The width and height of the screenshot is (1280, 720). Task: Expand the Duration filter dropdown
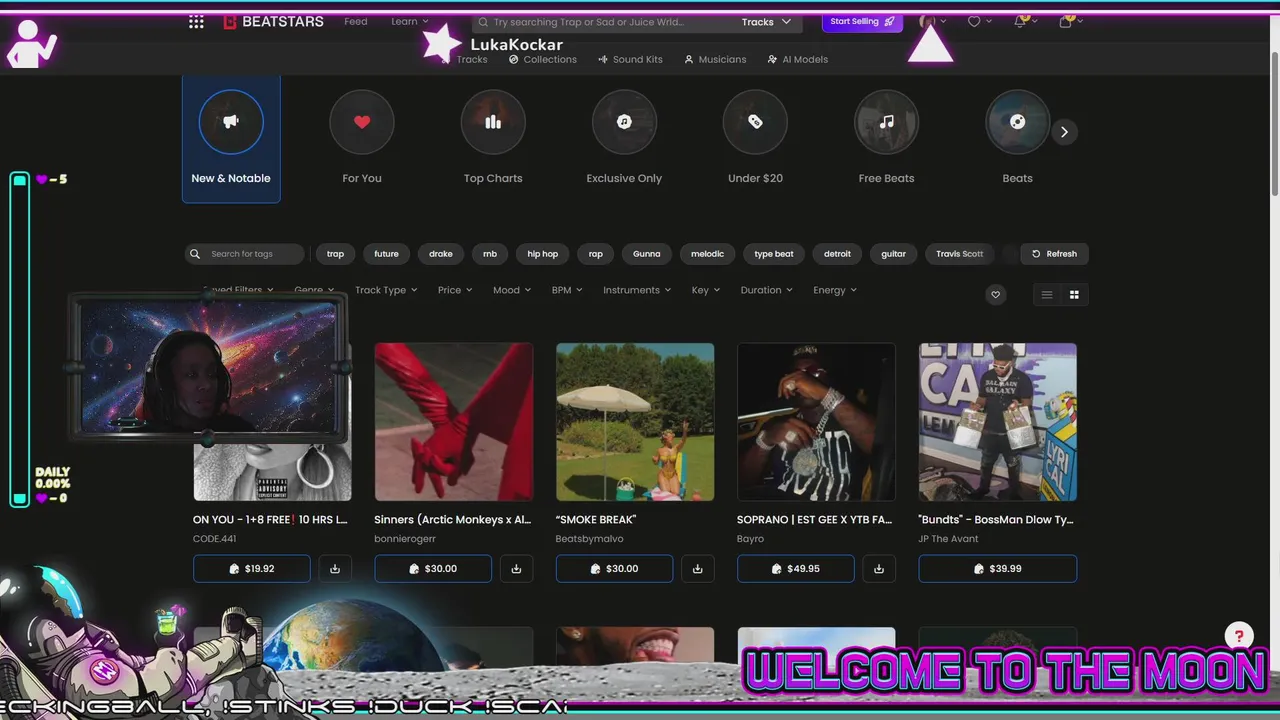[766, 290]
